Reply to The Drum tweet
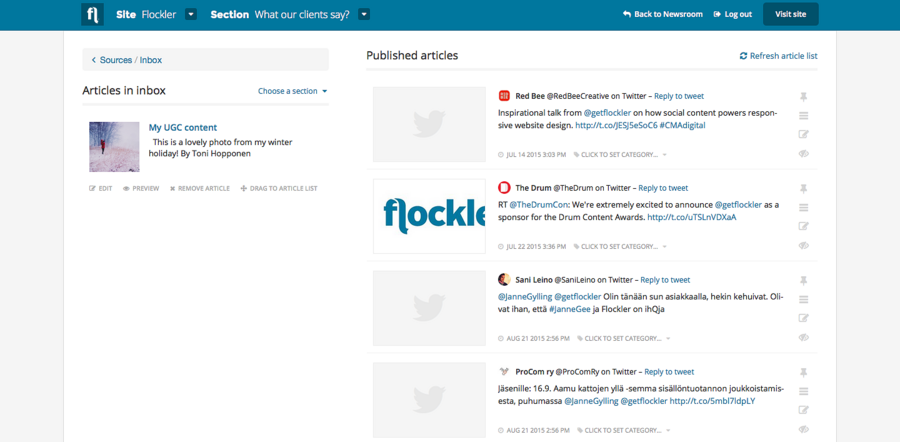This screenshot has width=900, height=442. (x=663, y=188)
